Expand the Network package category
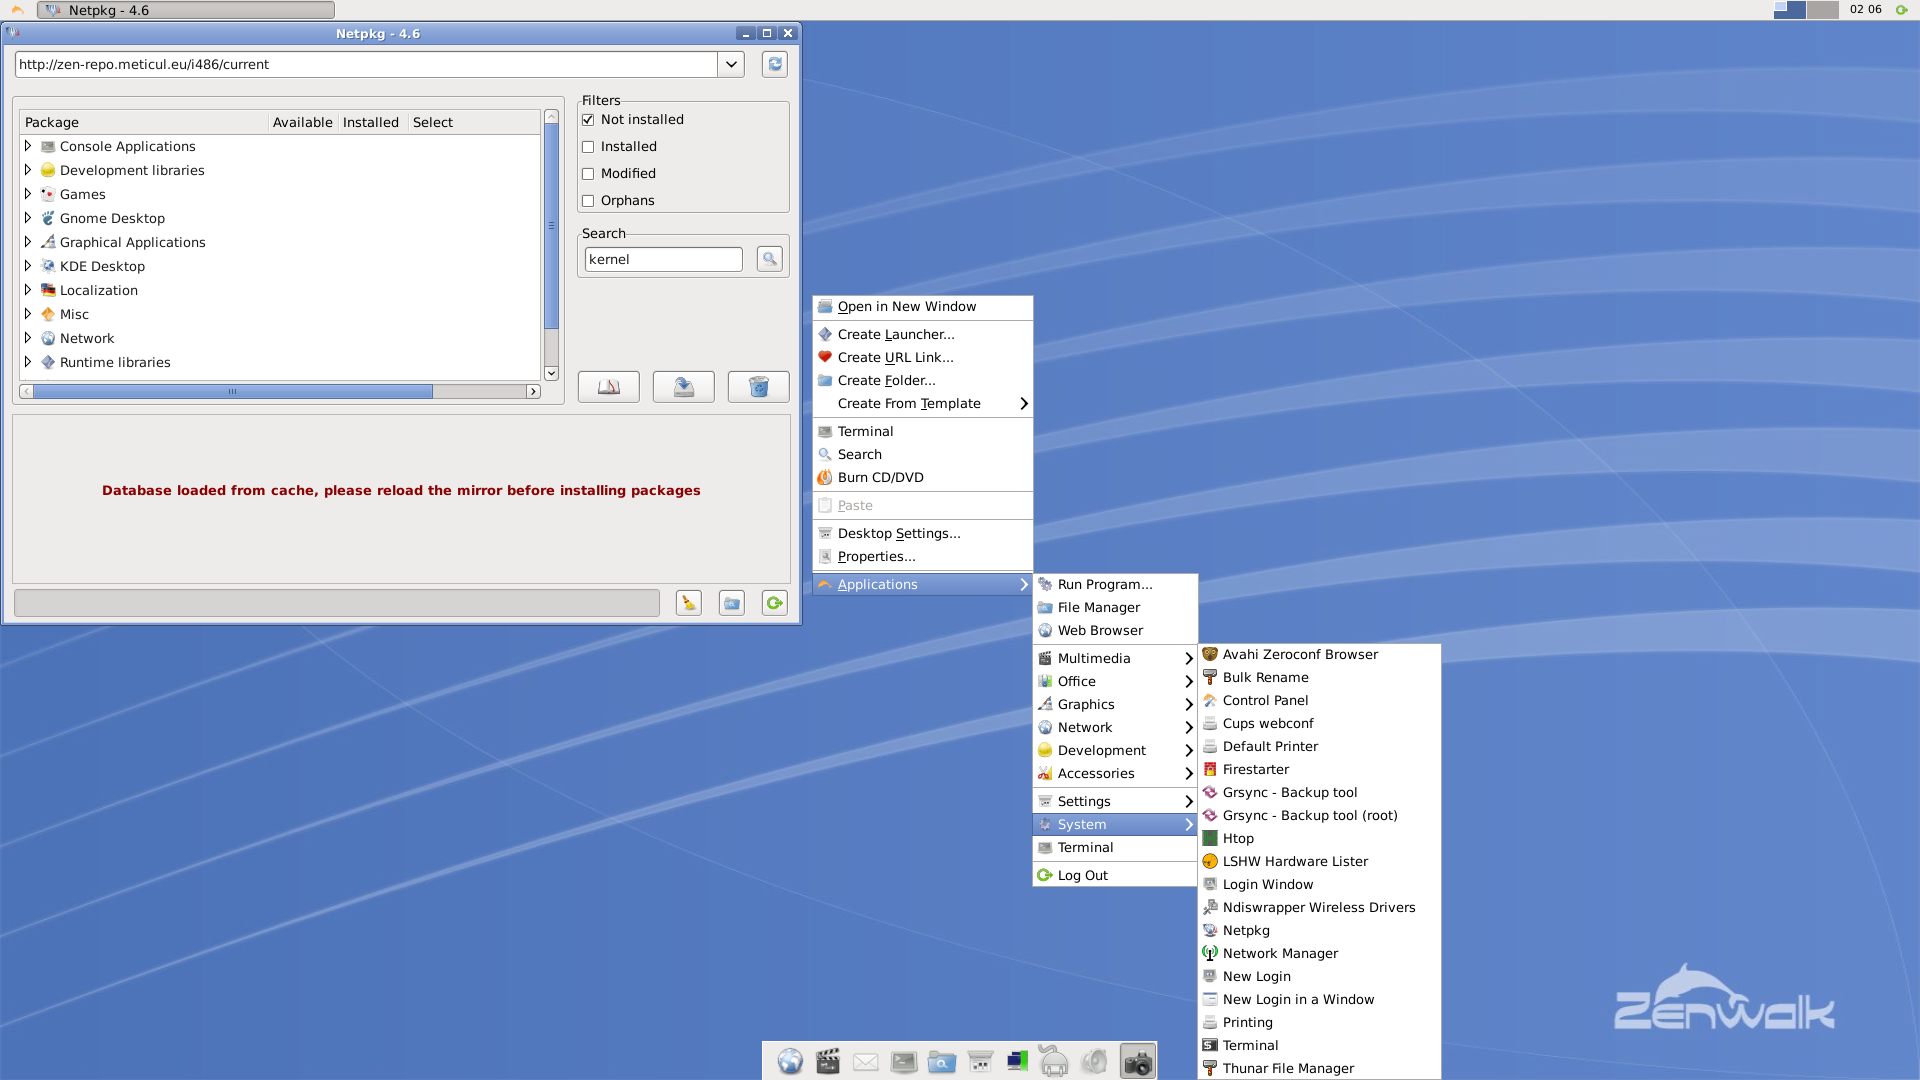This screenshot has width=1920, height=1080. pos(28,338)
